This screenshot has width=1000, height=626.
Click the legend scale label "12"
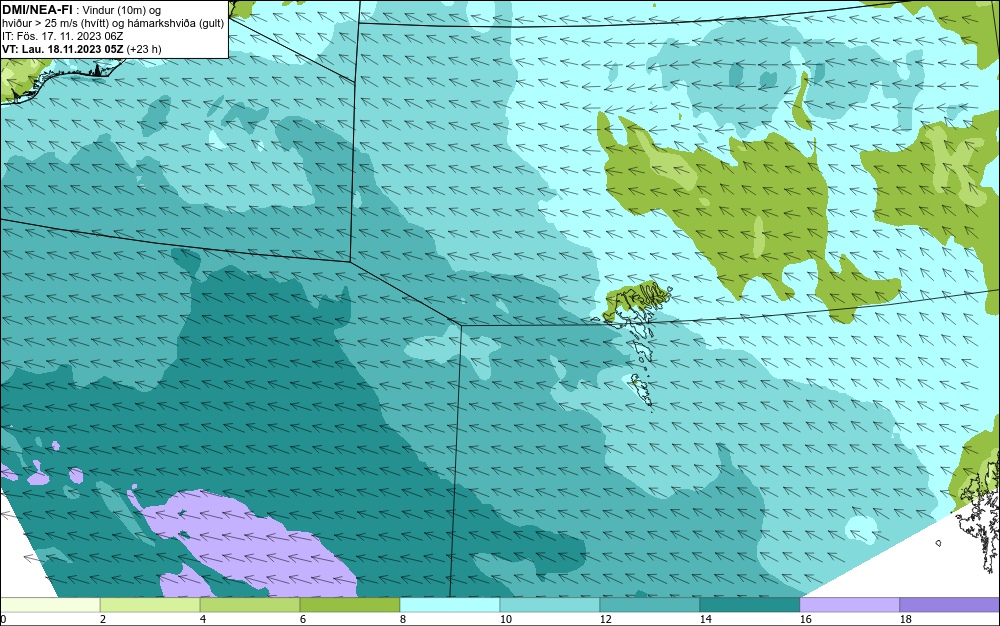click(x=605, y=619)
